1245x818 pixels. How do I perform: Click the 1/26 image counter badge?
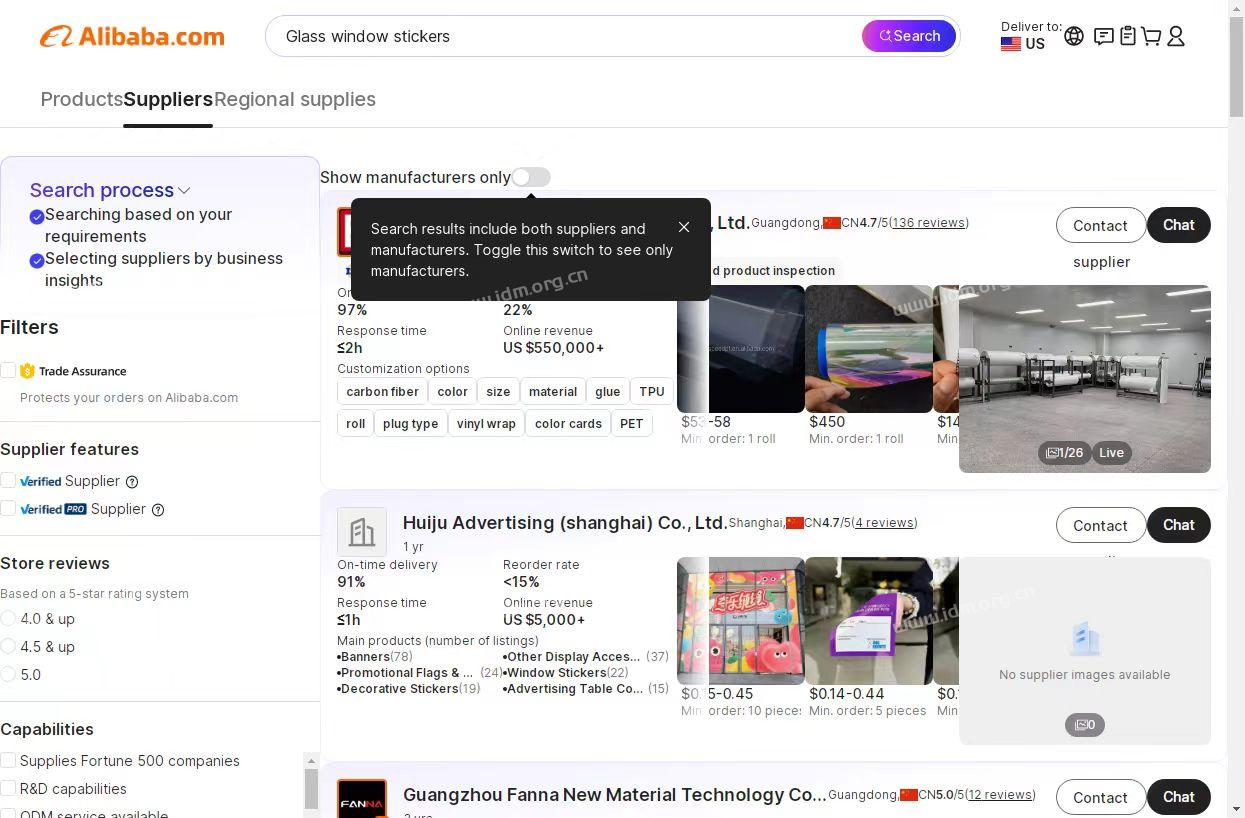[1064, 453]
